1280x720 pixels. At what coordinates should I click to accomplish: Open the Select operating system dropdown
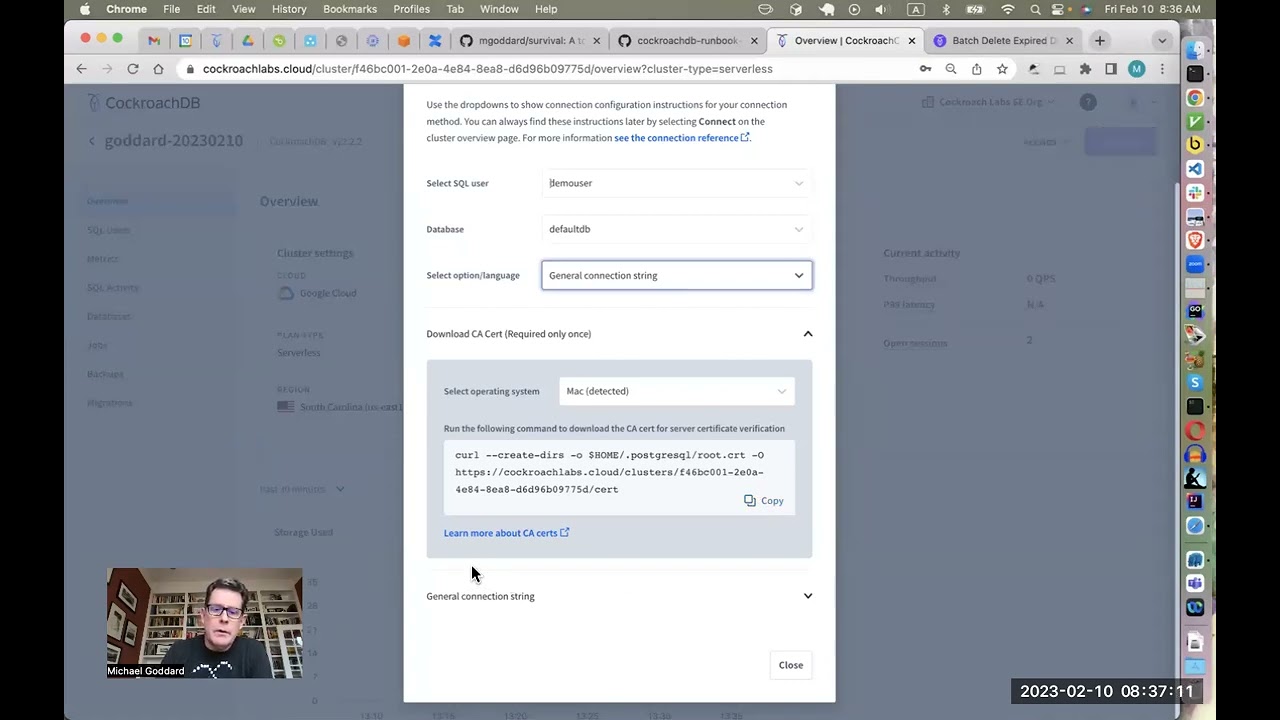tap(677, 391)
